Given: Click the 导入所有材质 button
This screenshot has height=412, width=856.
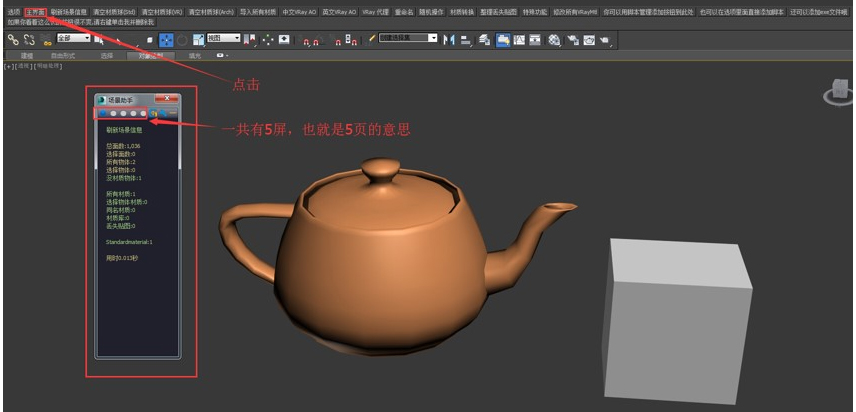Looking at the screenshot, I should [257, 12].
